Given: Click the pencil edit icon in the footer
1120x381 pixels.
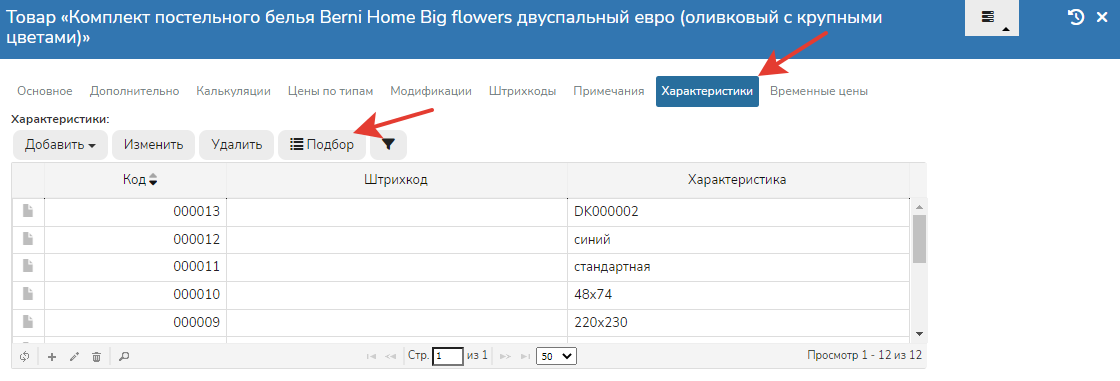Looking at the screenshot, I should click(74, 356).
